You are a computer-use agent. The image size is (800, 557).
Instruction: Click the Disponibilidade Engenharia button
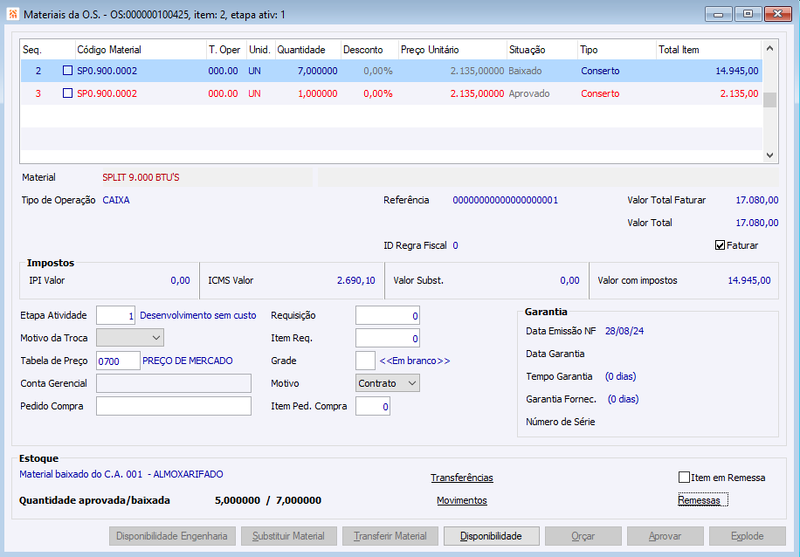[x=172, y=536]
